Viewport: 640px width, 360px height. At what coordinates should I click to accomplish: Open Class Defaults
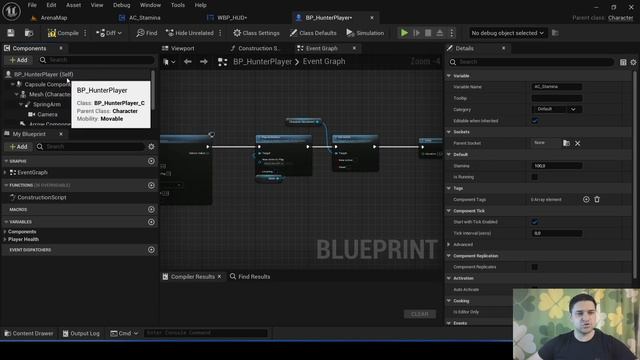tap(313, 33)
